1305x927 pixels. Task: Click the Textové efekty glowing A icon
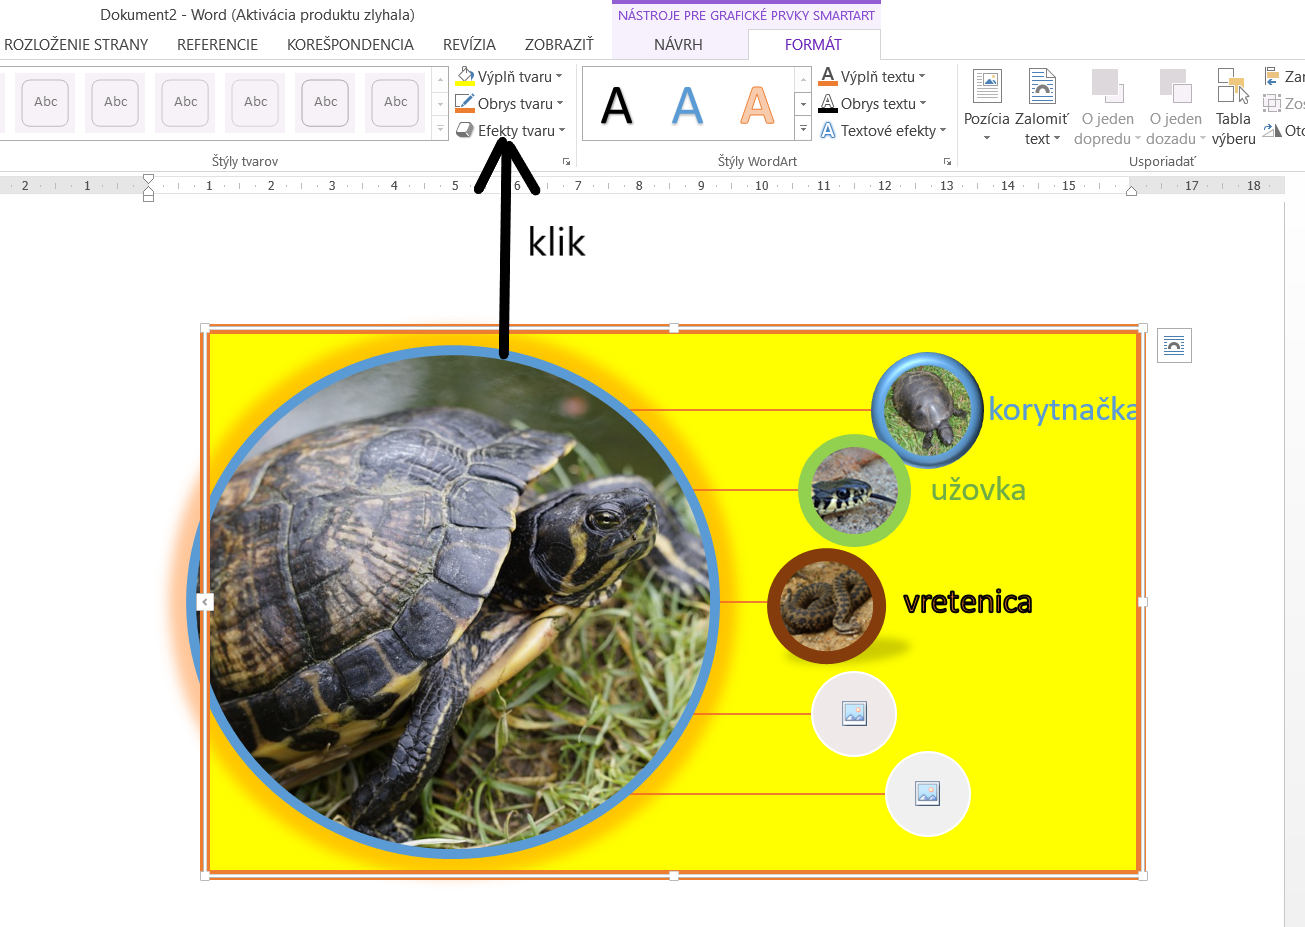pos(828,131)
